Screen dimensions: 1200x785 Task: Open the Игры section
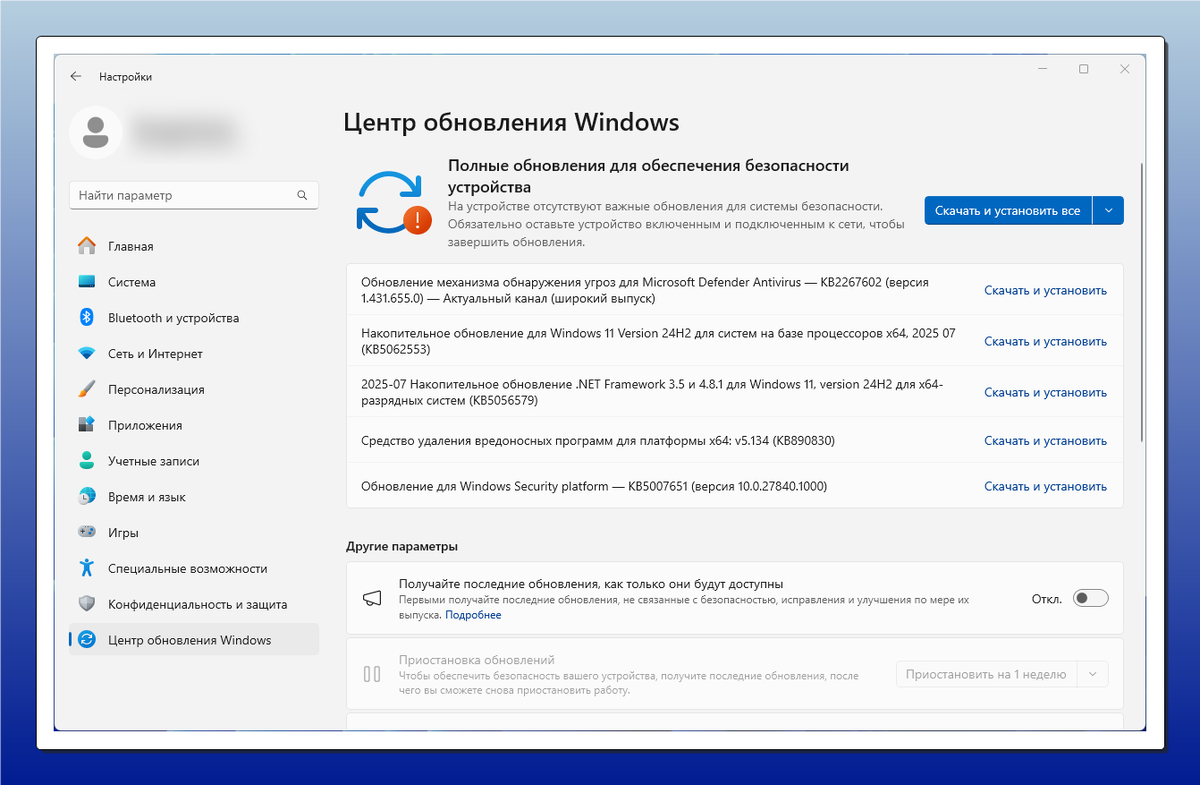click(194, 533)
